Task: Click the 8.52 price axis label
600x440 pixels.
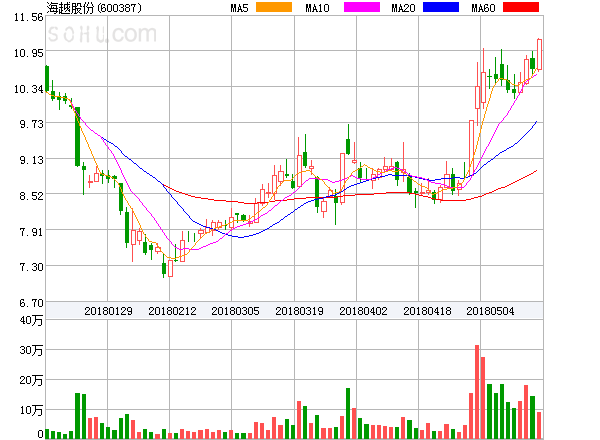Action: (x=31, y=196)
